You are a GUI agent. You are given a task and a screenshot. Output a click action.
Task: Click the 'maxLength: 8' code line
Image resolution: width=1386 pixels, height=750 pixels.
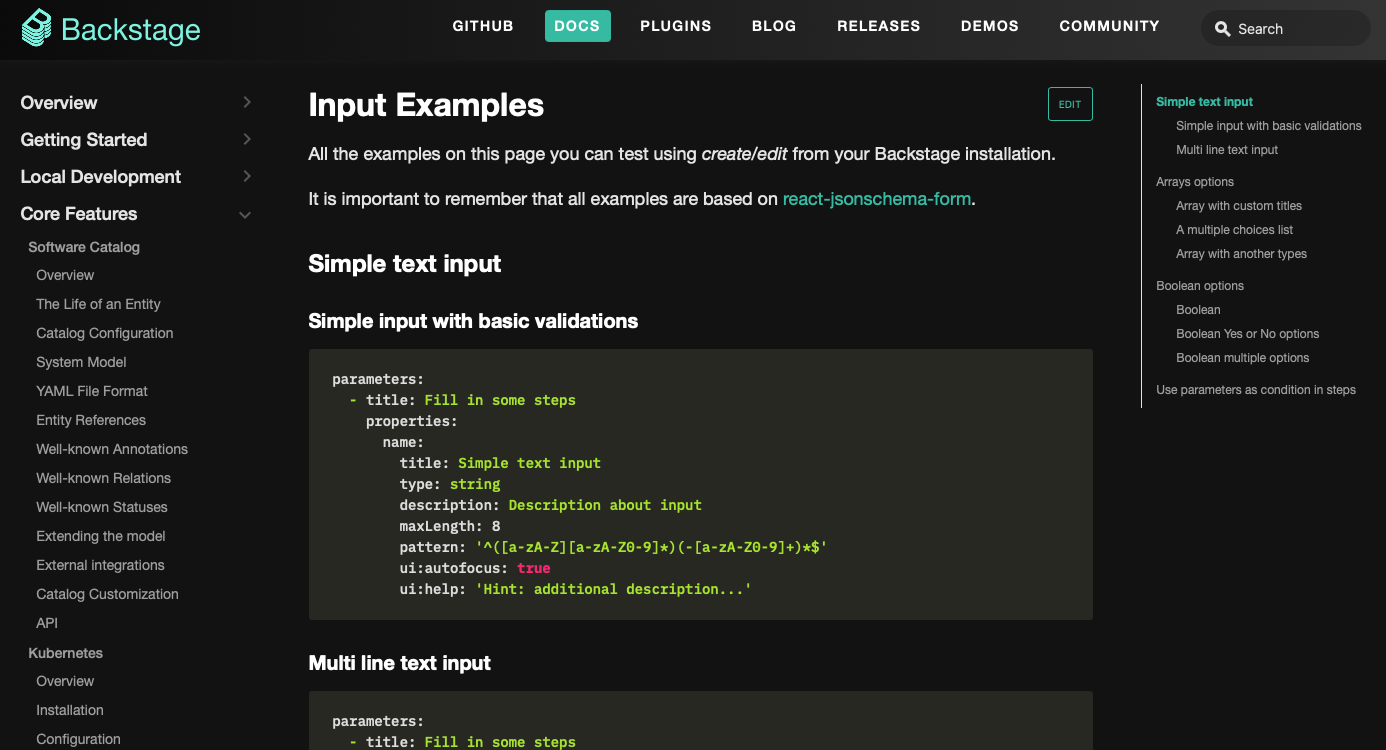(x=450, y=526)
